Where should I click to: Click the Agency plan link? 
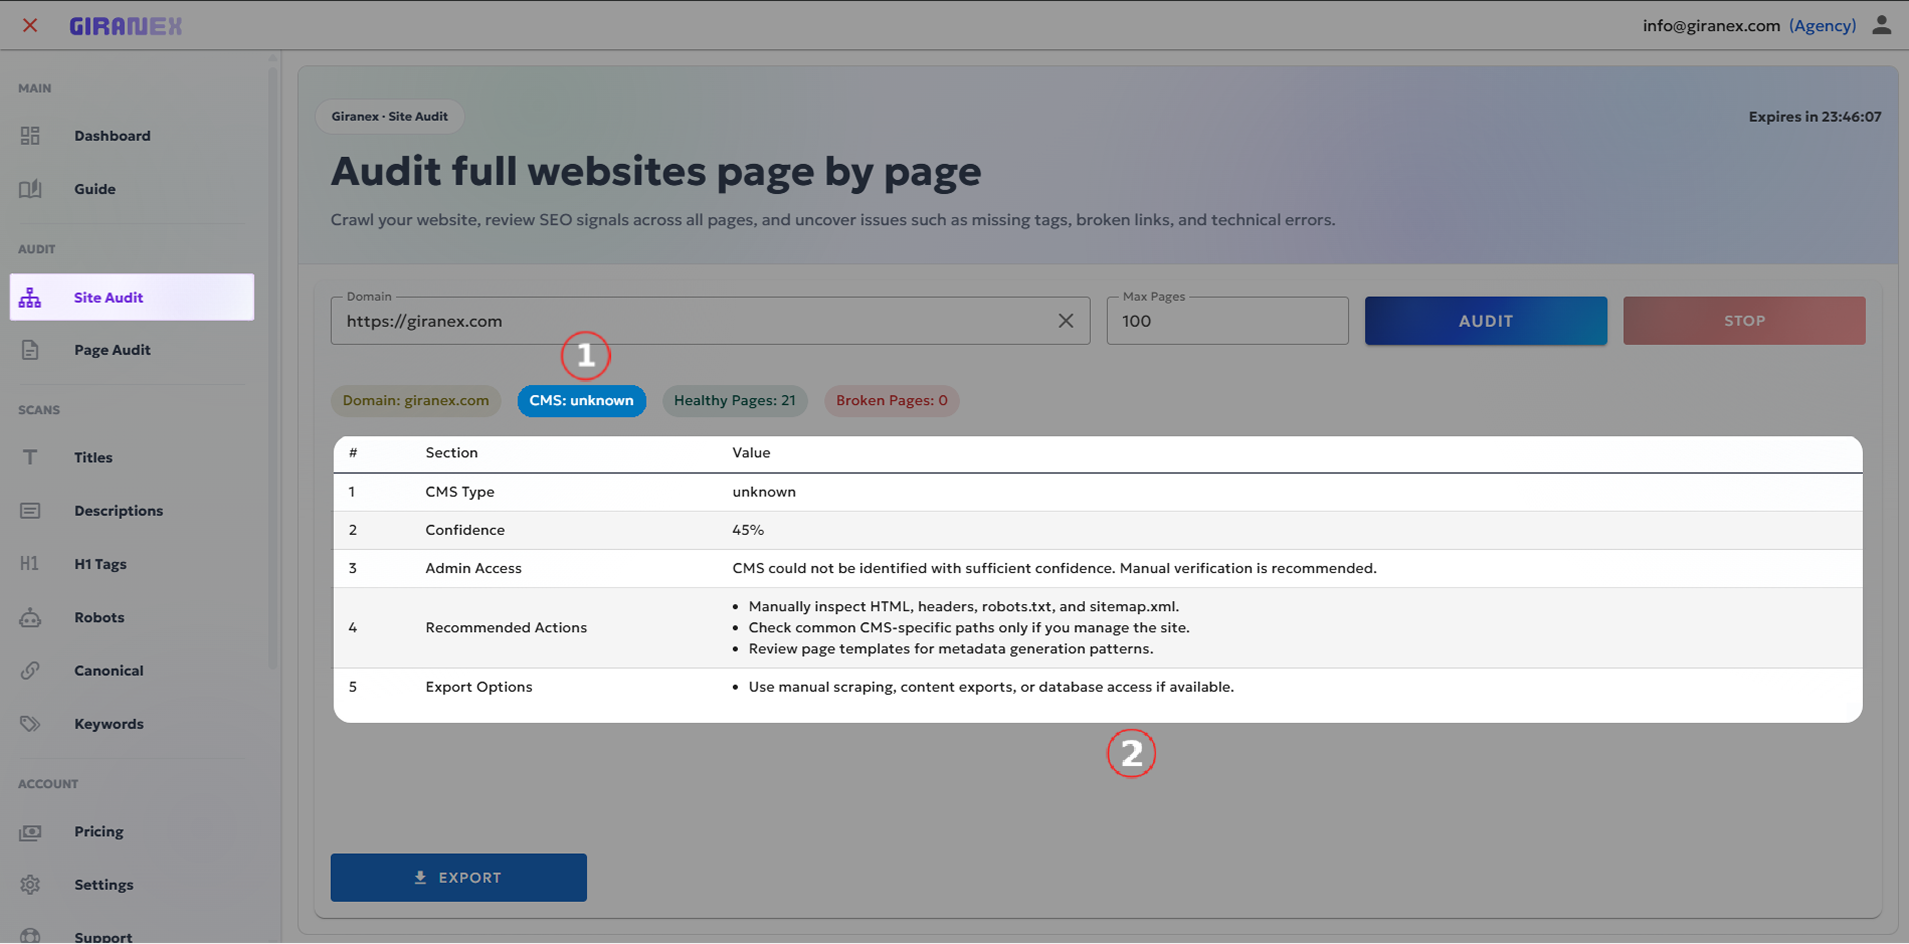pos(1823,26)
